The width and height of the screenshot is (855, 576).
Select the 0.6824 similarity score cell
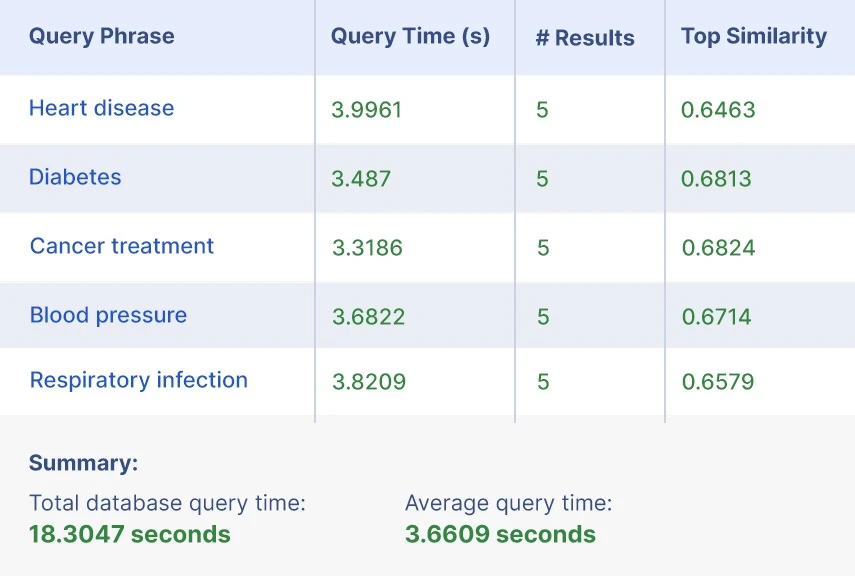[718, 248]
